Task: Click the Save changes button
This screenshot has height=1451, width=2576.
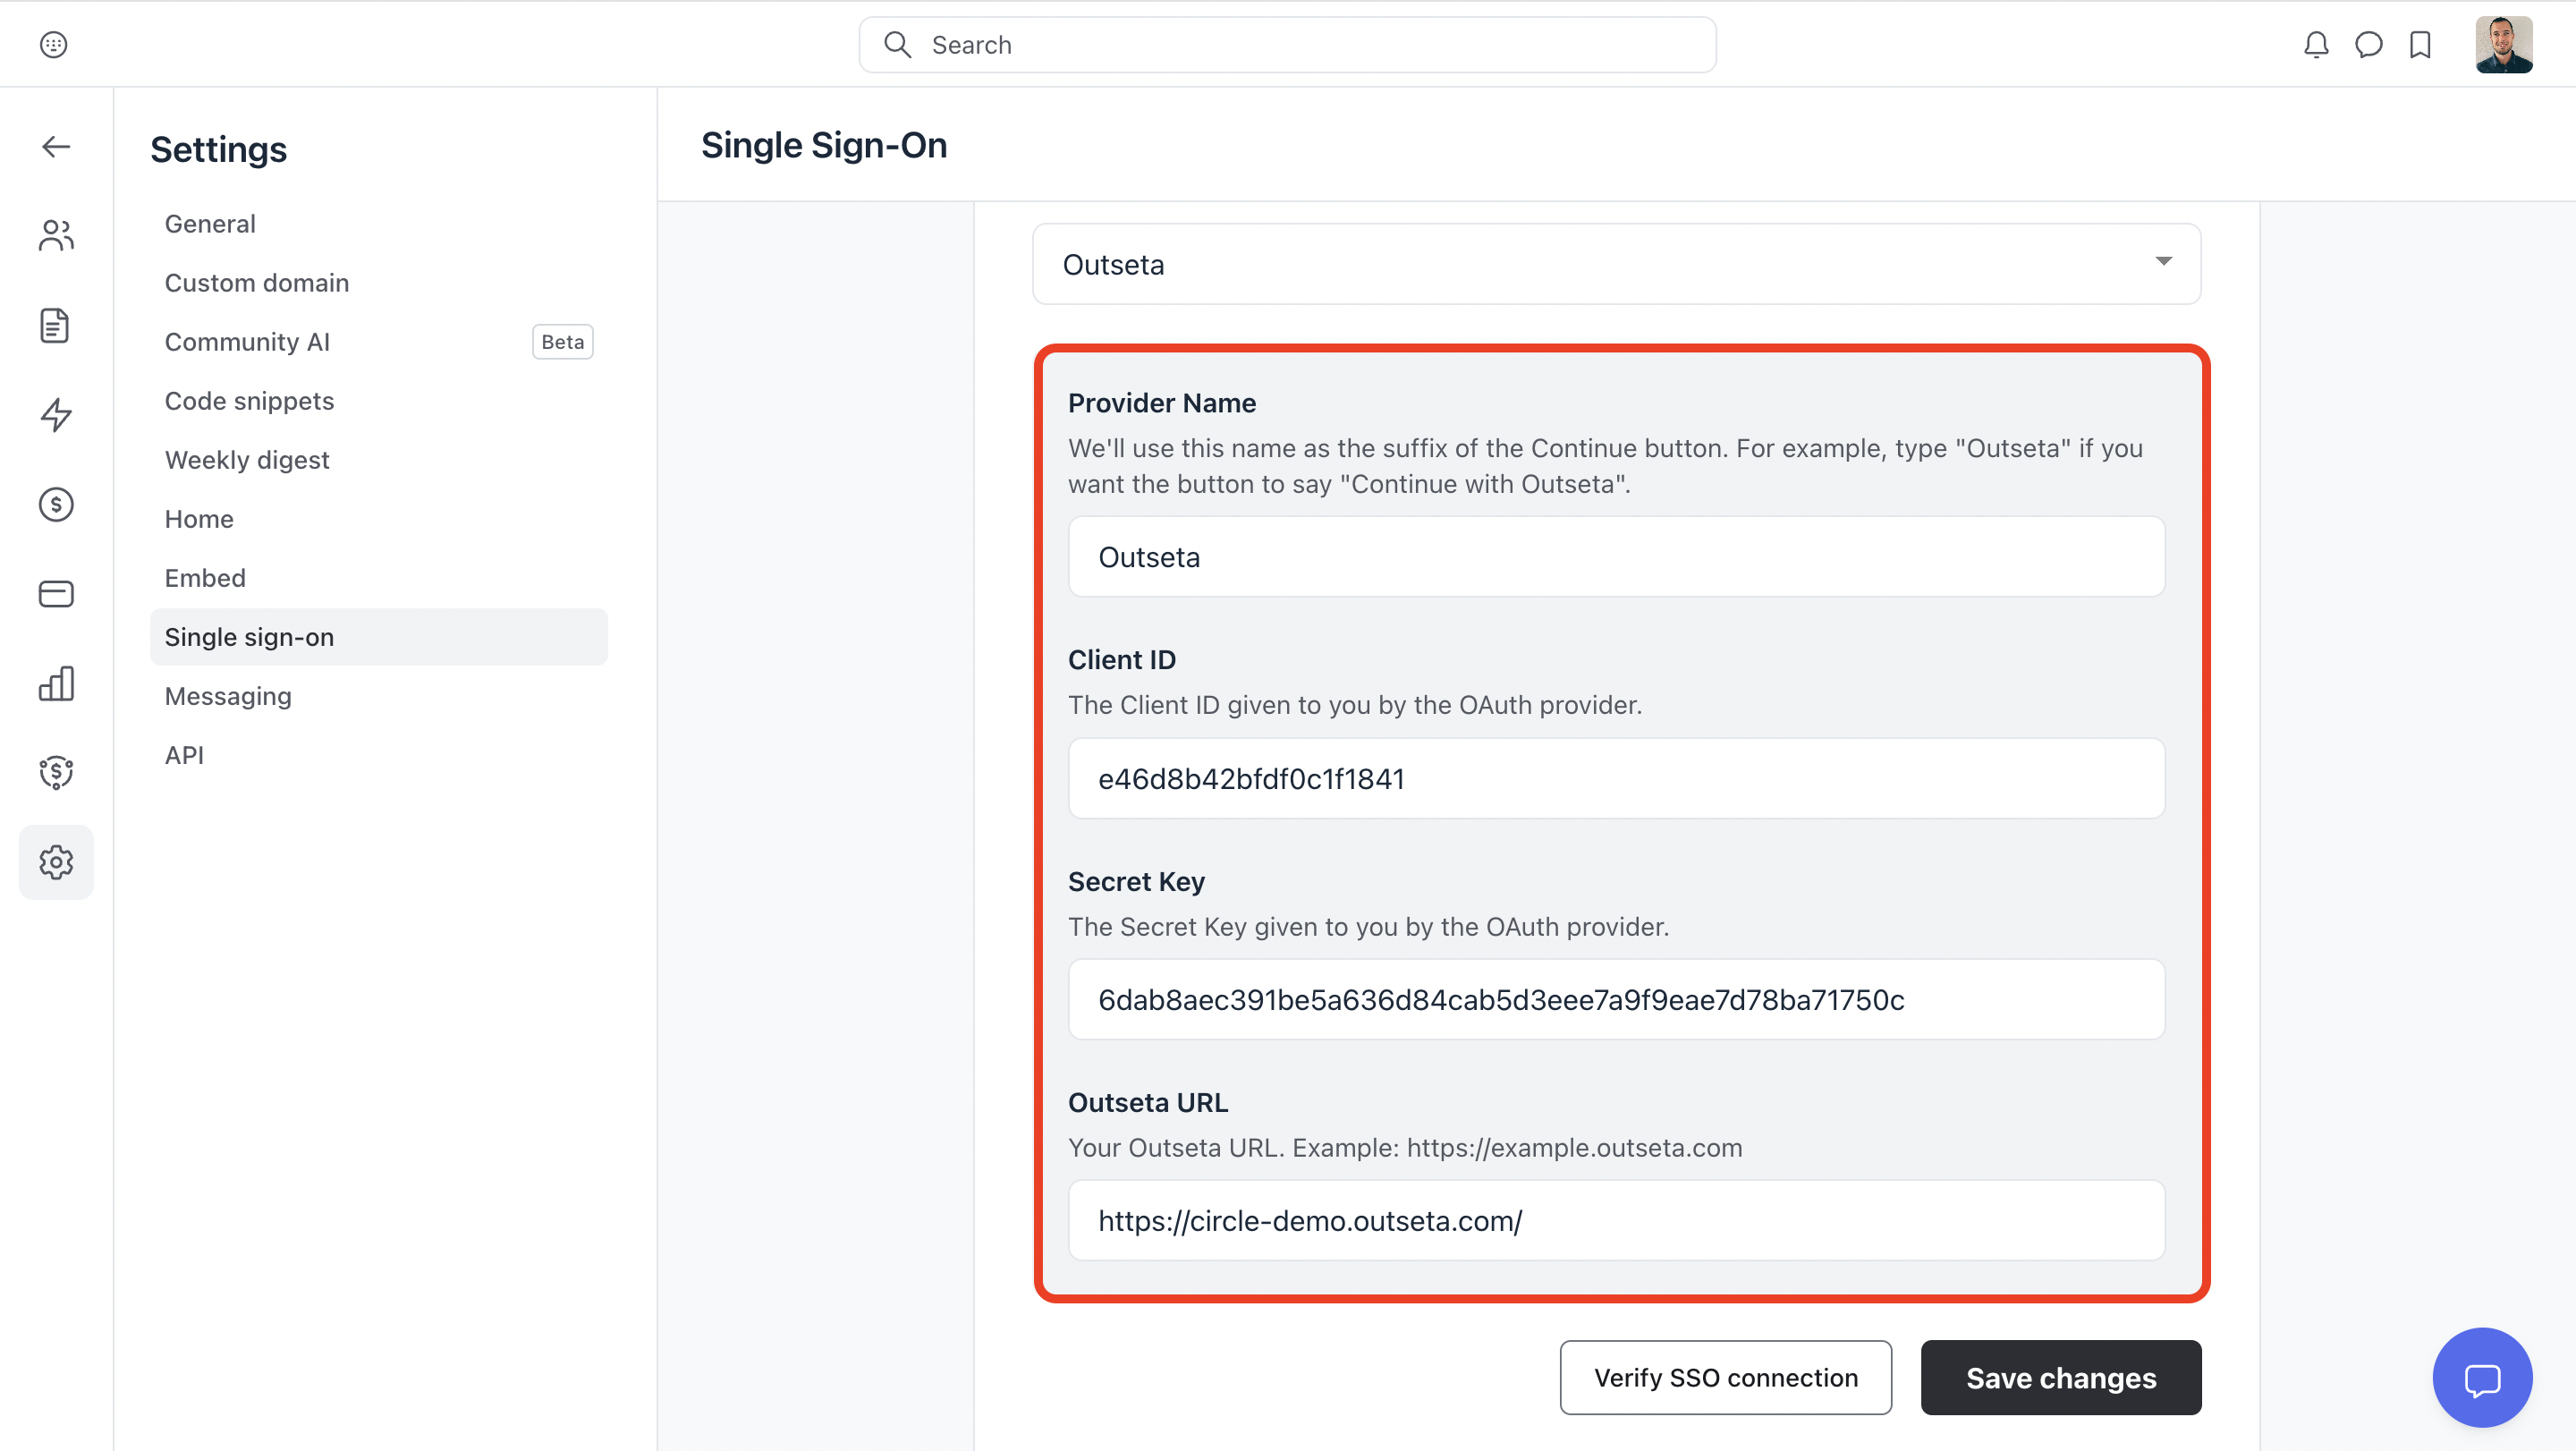Action: tap(2060, 1378)
